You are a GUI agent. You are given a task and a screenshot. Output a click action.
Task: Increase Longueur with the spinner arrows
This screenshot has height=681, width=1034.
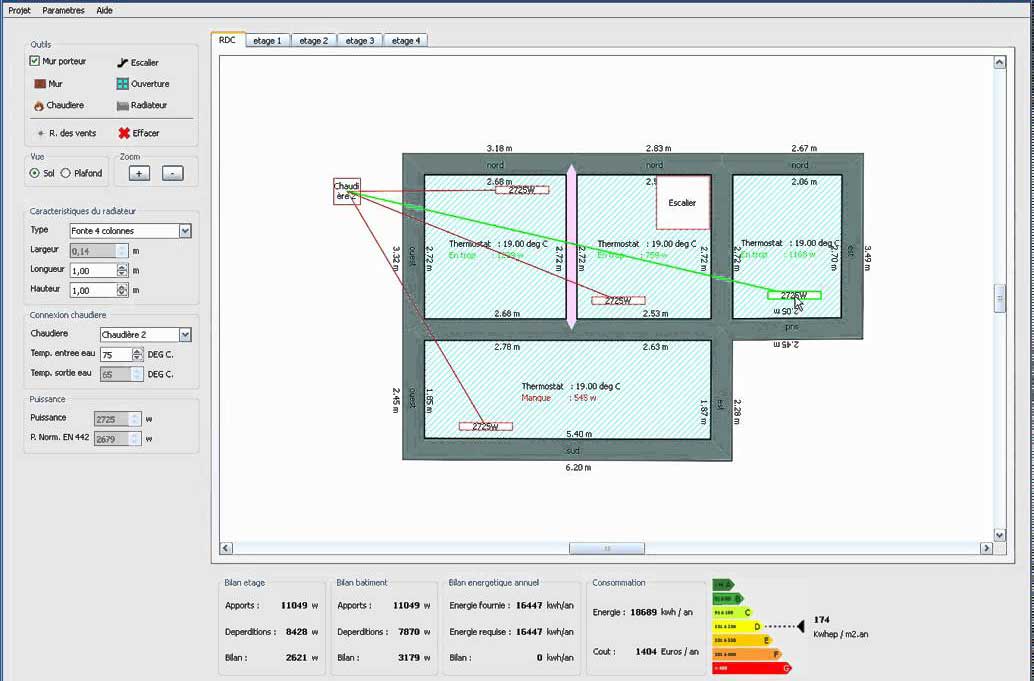pyautogui.click(x=122, y=267)
